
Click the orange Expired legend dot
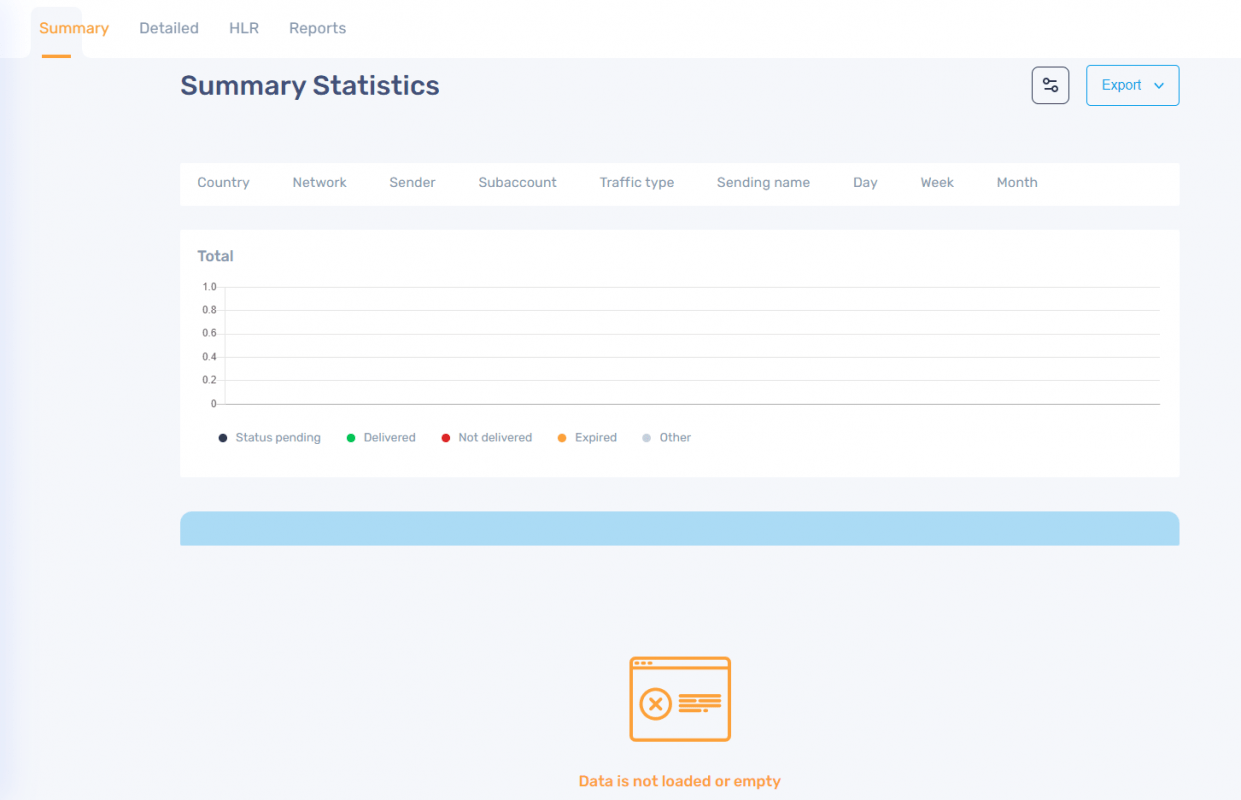tap(562, 438)
